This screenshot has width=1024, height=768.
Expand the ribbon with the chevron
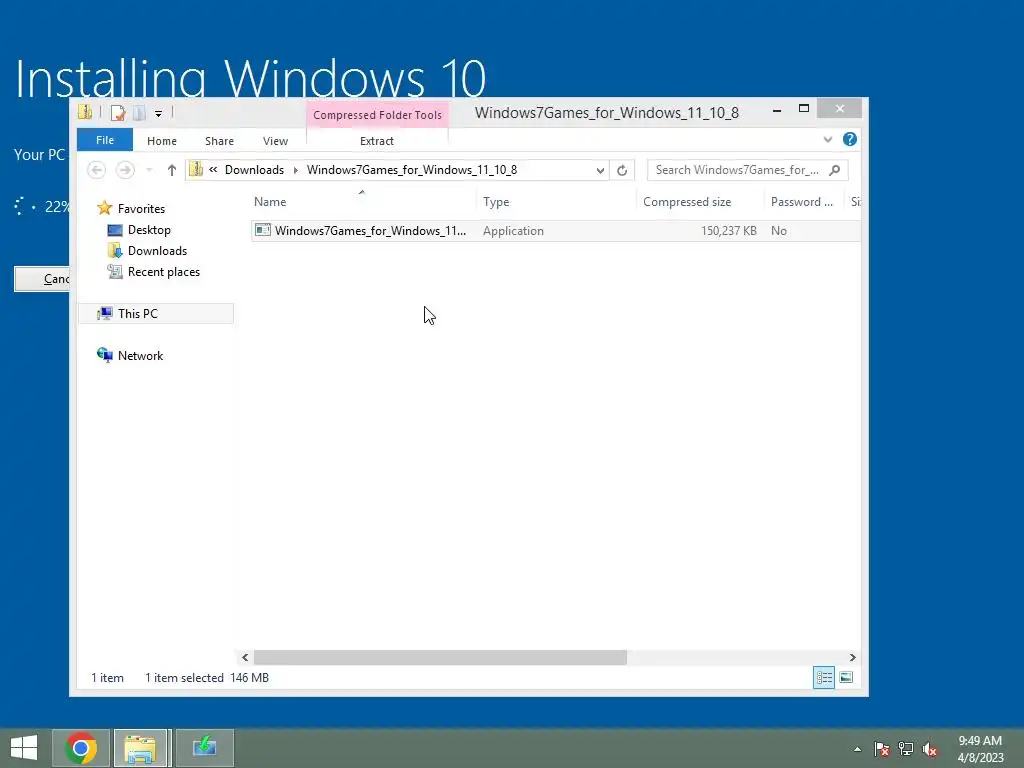click(x=827, y=140)
